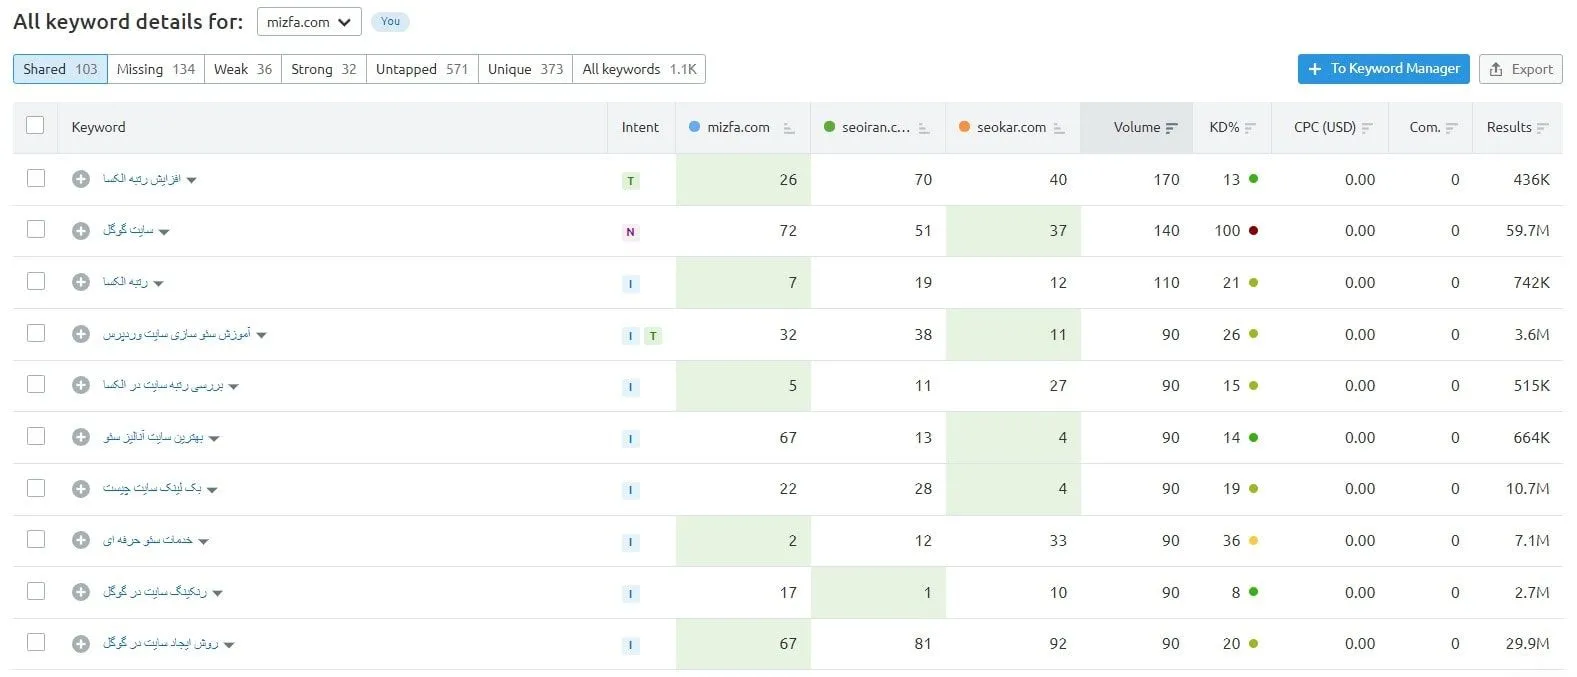The image size is (1577, 677).
Task: Check the row with 436K results
Action: [x=36, y=178]
